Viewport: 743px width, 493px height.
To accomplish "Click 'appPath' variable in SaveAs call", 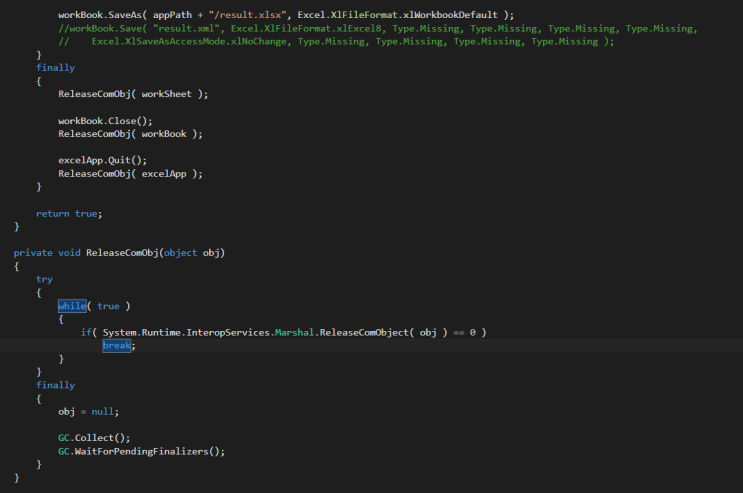I will pyautogui.click(x=172, y=15).
